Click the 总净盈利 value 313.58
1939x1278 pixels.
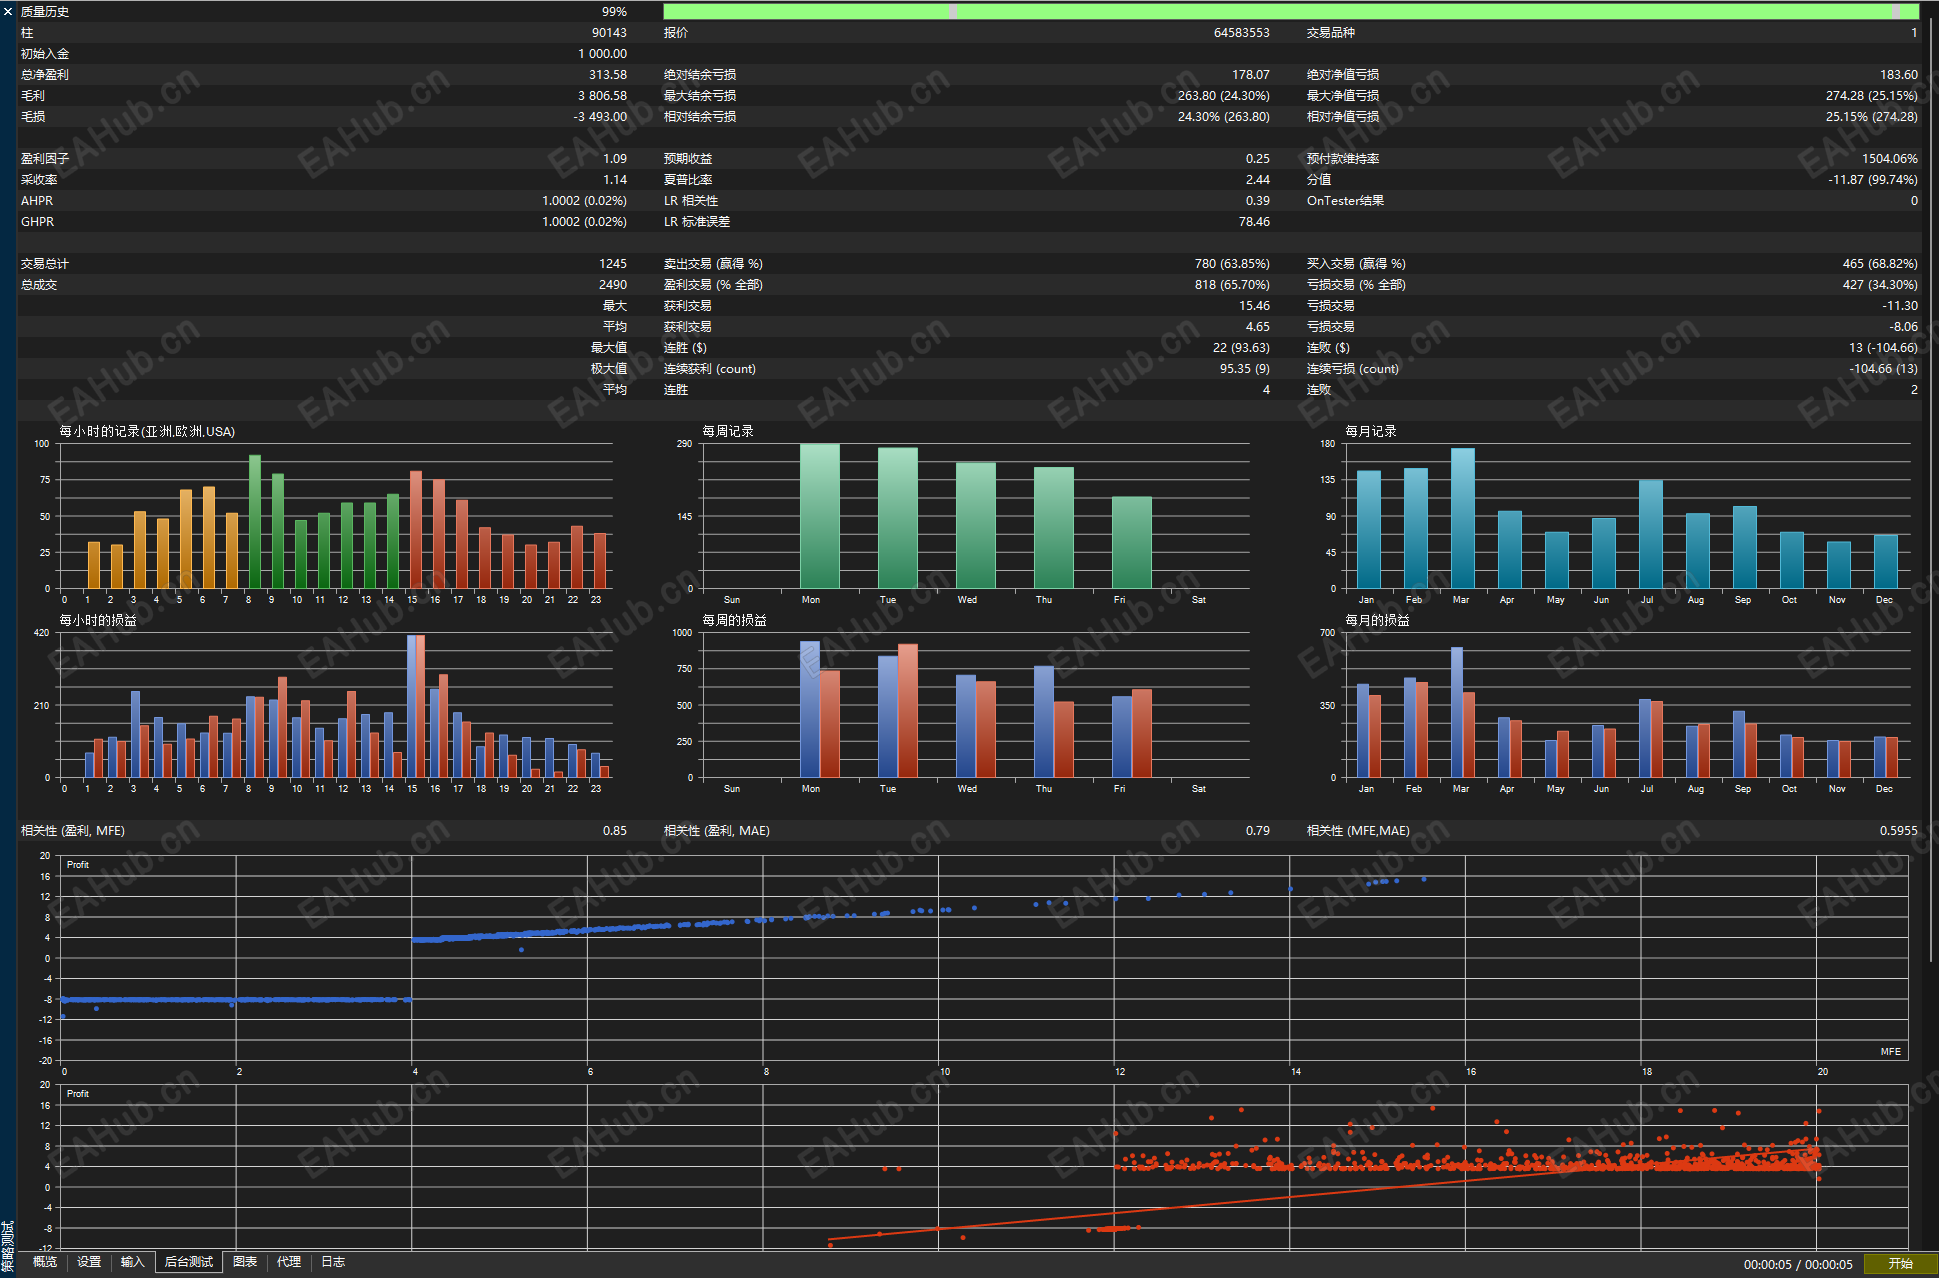tap(608, 75)
